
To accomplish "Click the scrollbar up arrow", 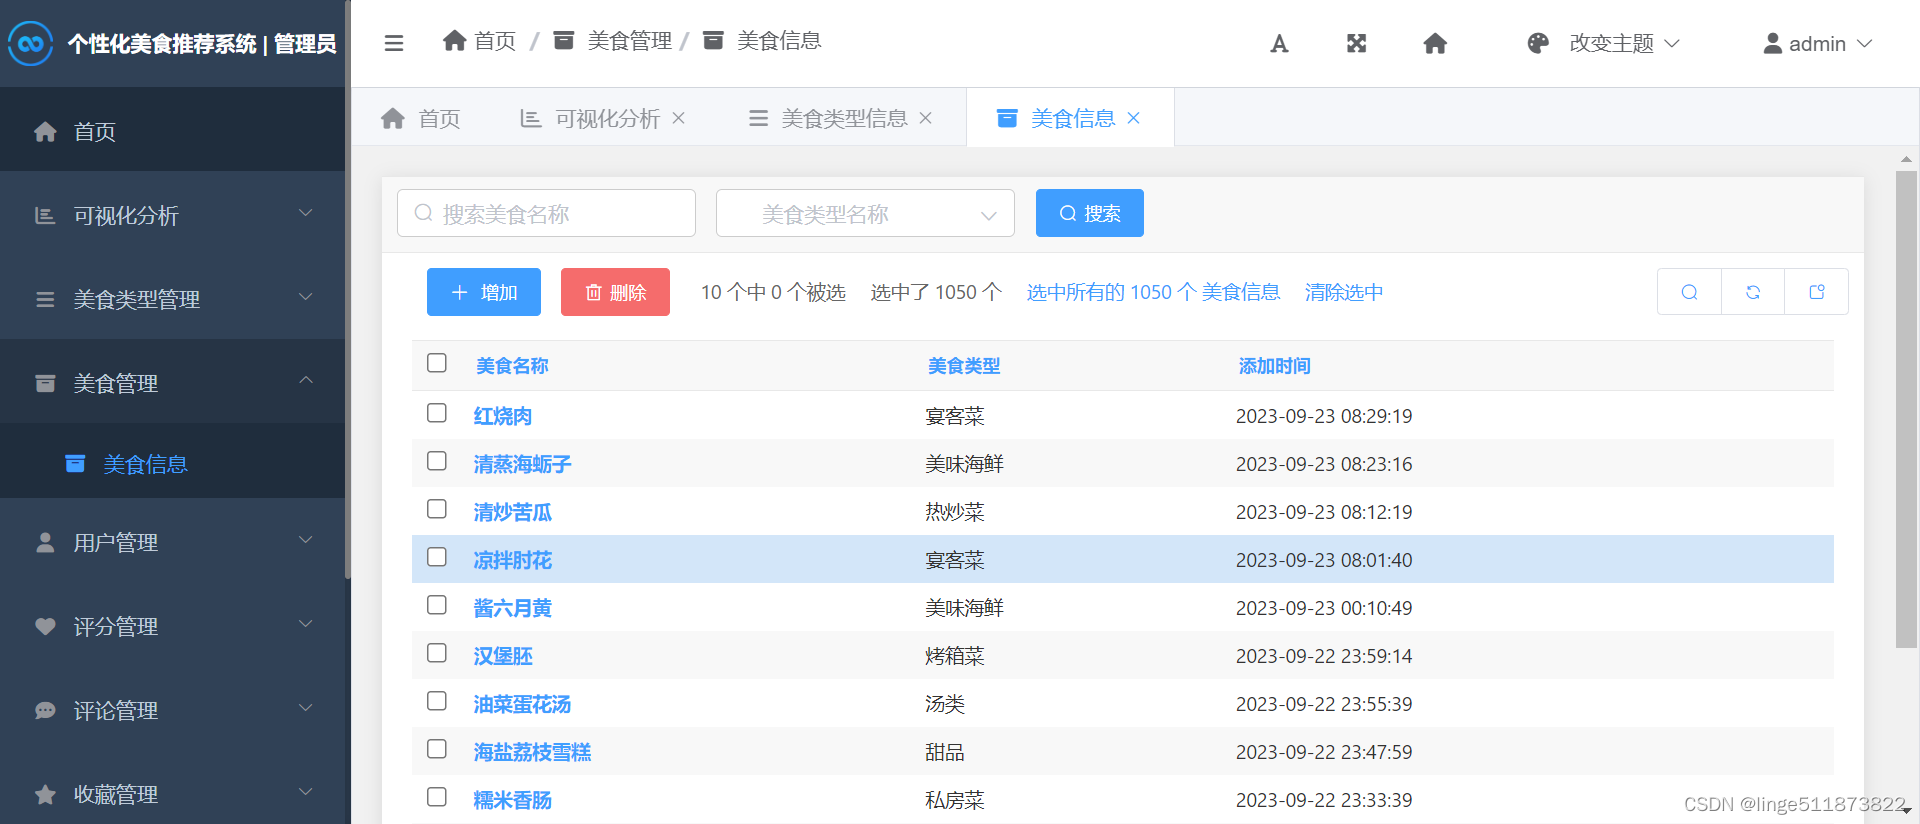I will tap(1906, 159).
